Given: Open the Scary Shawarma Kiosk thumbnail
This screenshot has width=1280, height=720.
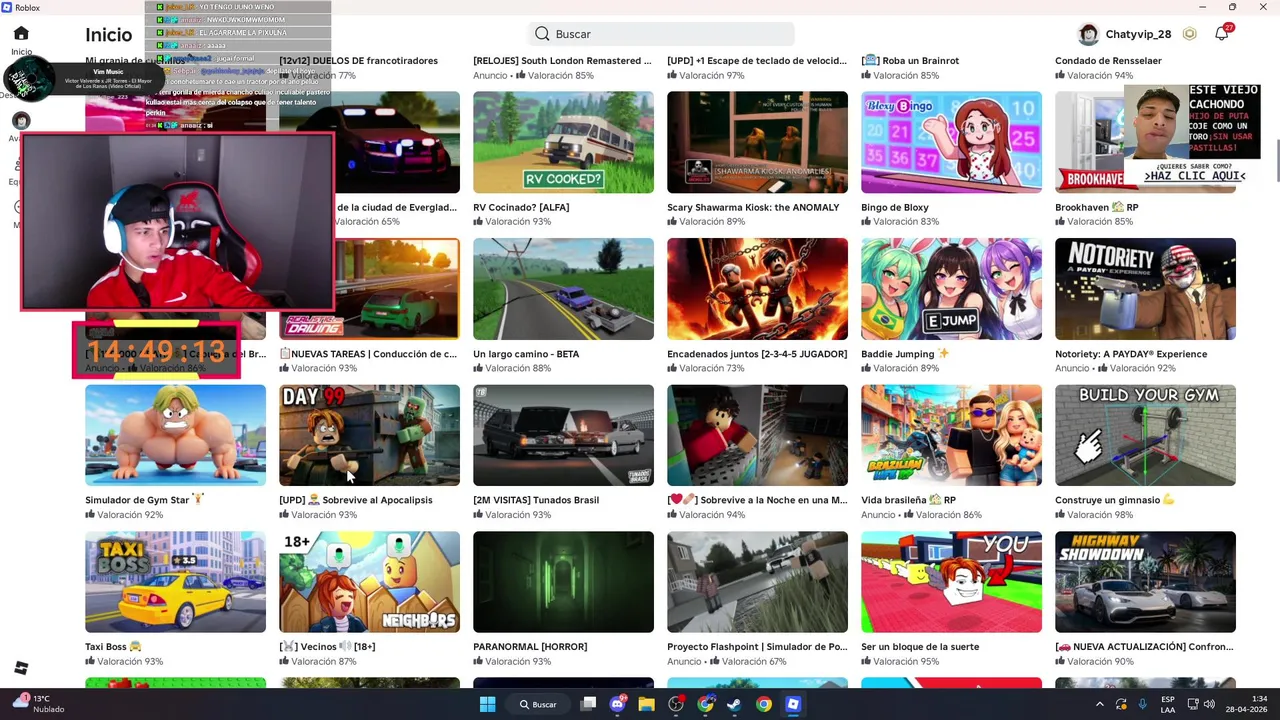Looking at the screenshot, I should 757,142.
